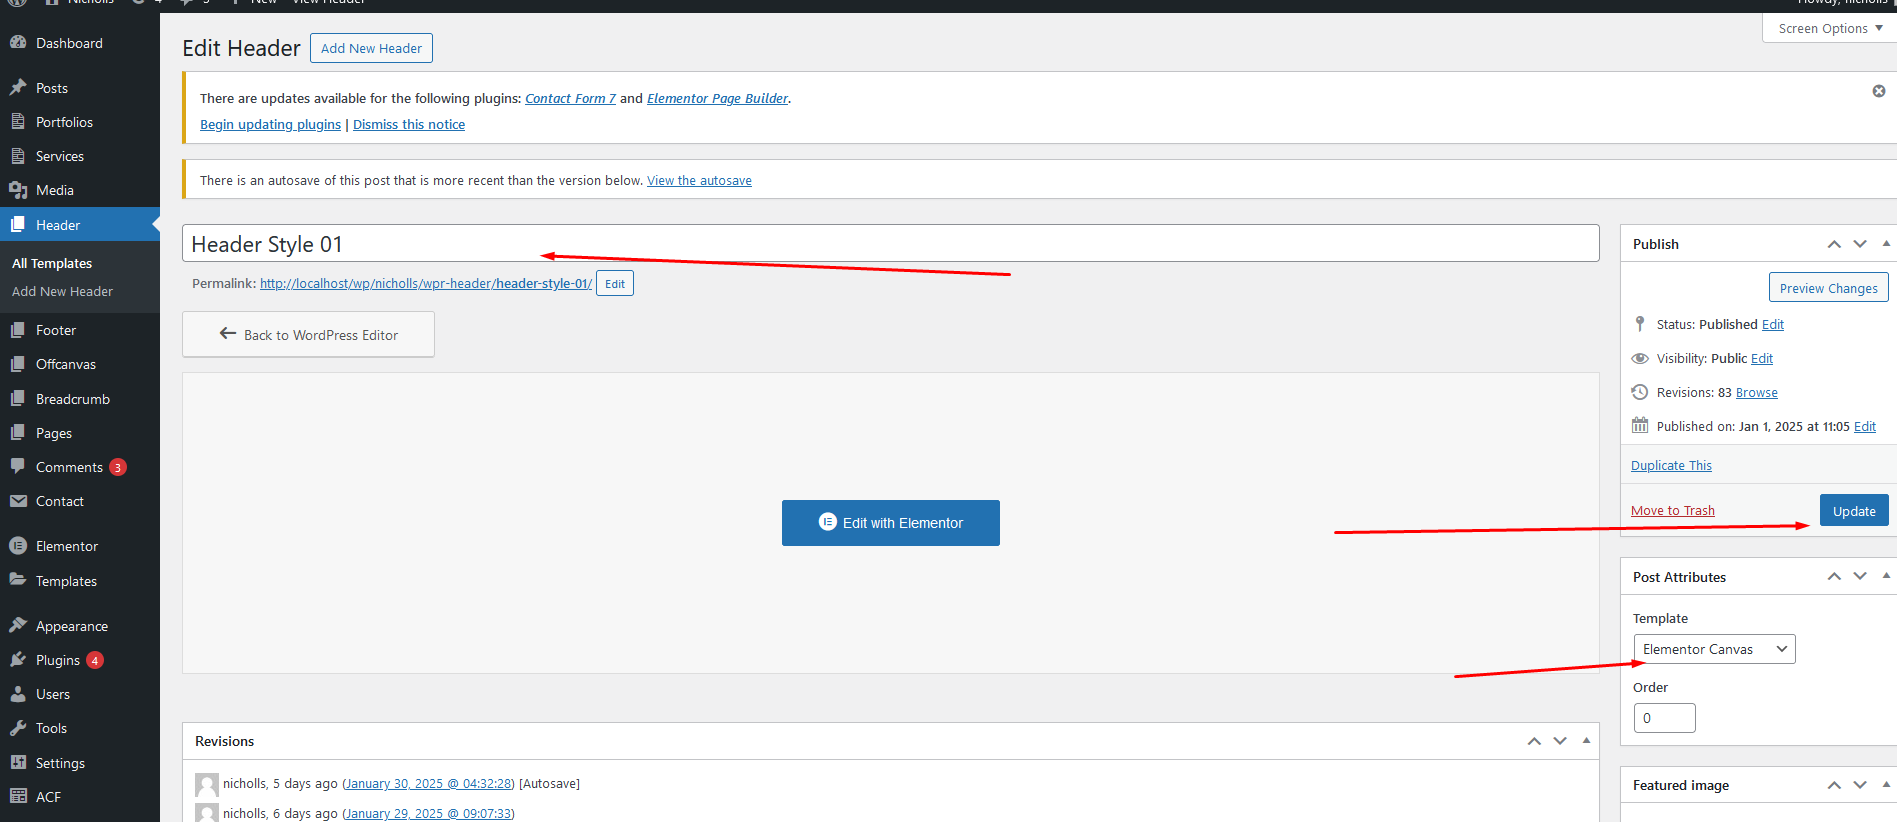The width and height of the screenshot is (1897, 822).
Task: Open Dashboard from the sidebar
Action: coord(69,43)
